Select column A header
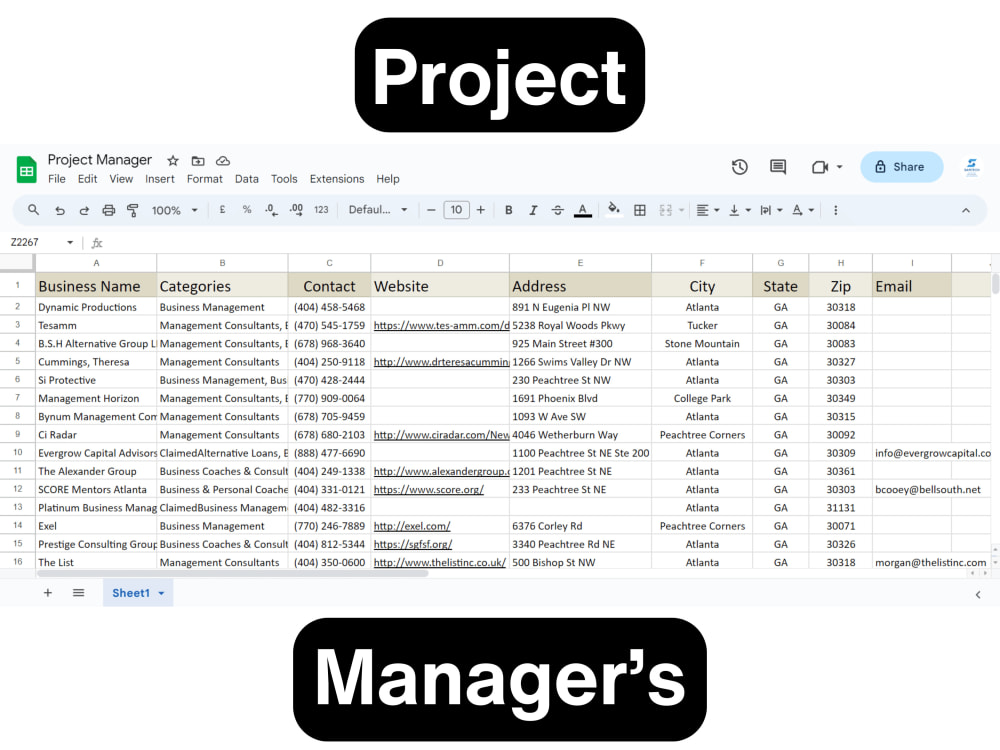The height and width of the screenshot is (750, 1000). pyautogui.click(x=96, y=263)
